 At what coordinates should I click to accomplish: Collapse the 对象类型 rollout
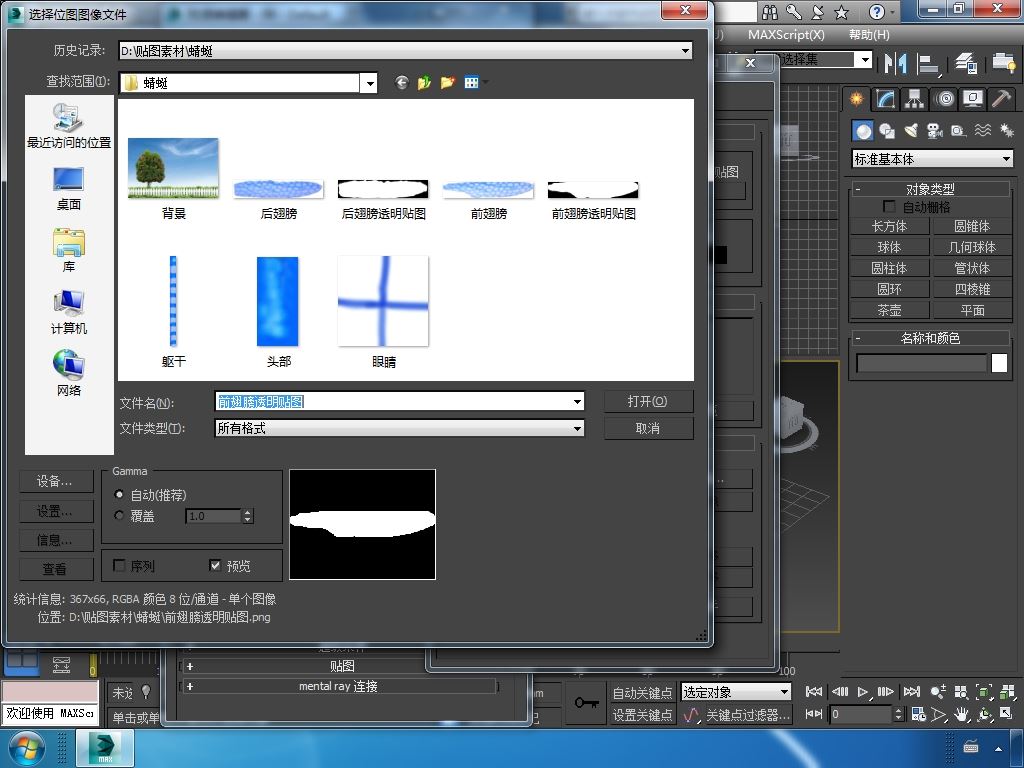pos(930,189)
